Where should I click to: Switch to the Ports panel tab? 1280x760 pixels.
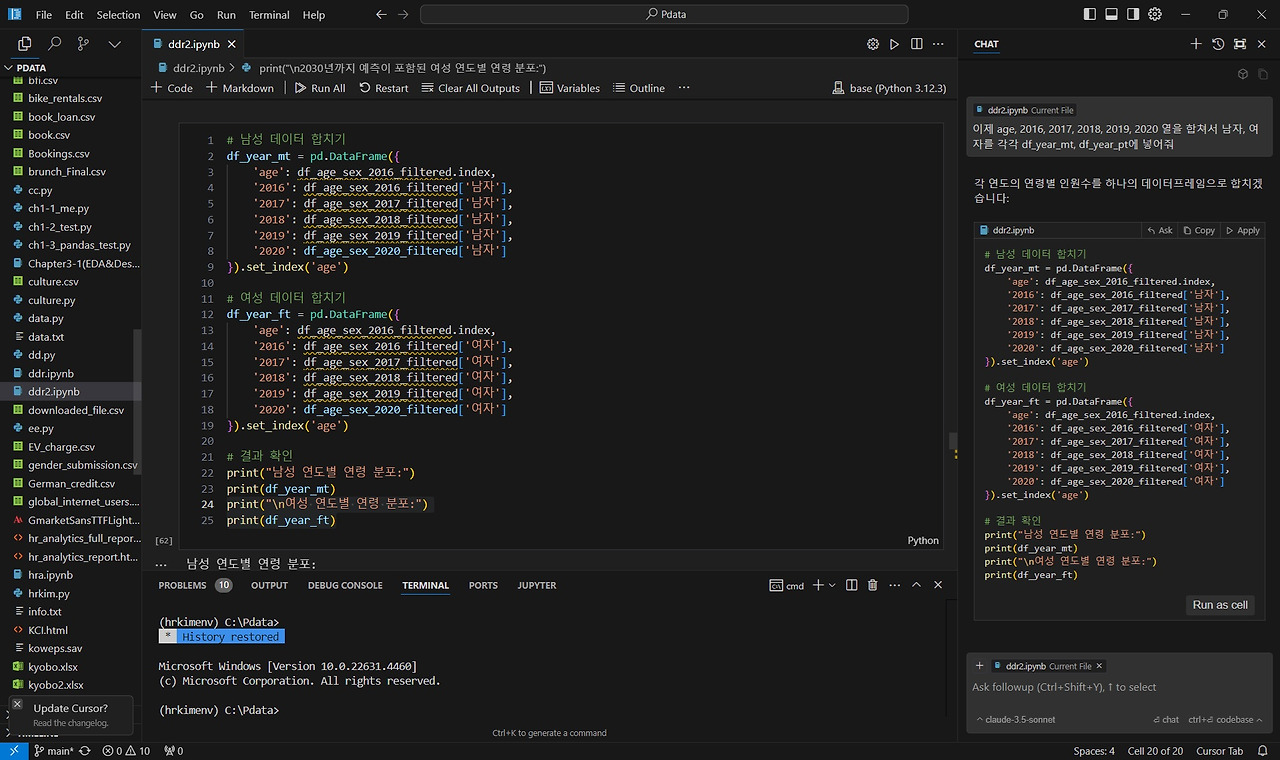coord(483,585)
